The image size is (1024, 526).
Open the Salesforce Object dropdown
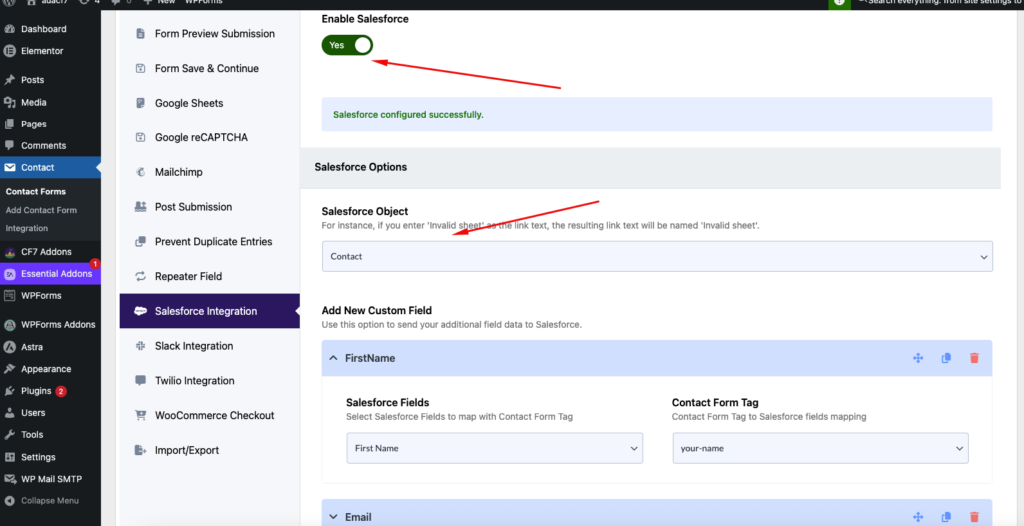pos(656,257)
